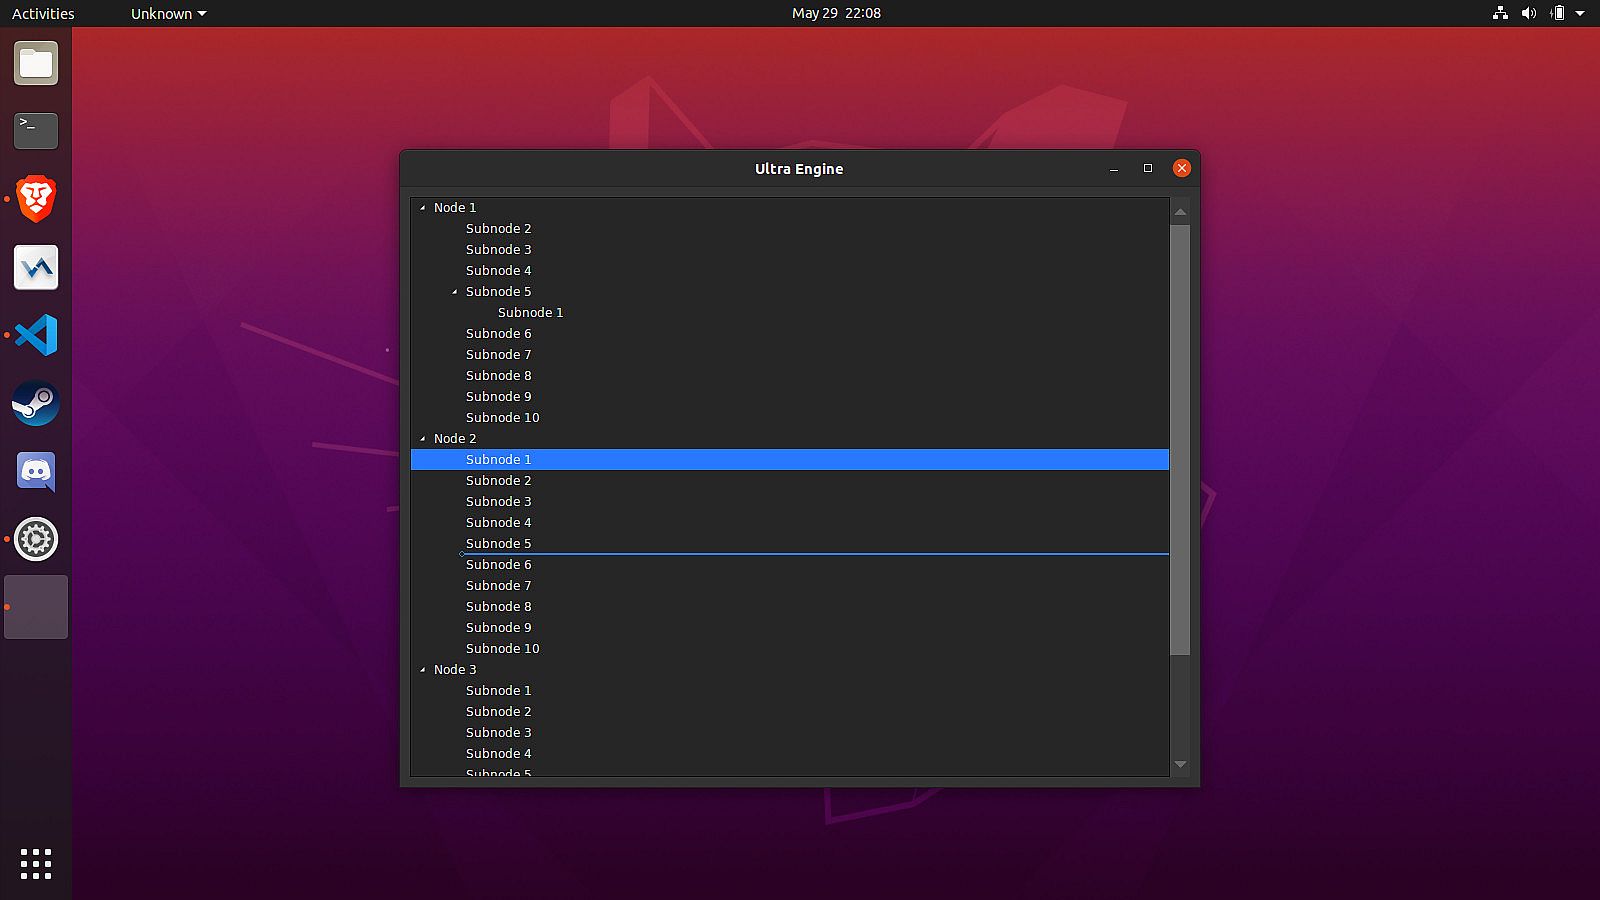The height and width of the screenshot is (900, 1600).
Task: Collapse the Node 3 arrow
Action: pos(423,670)
